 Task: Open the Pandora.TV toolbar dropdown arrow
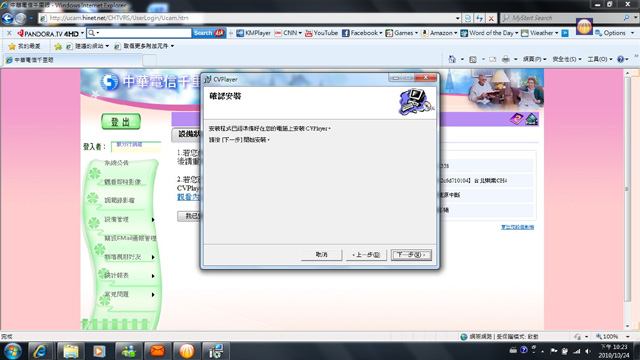[x=82, y=33]
